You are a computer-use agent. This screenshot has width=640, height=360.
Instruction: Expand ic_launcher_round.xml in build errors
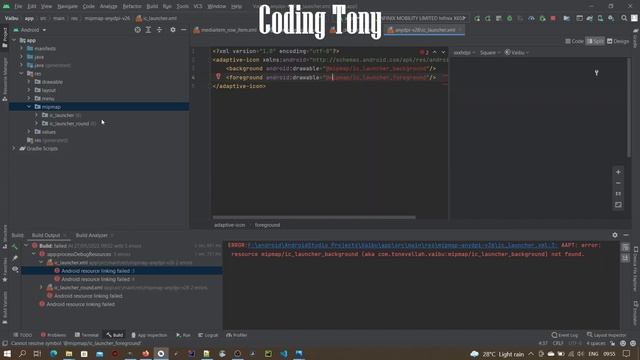click(41, 288)
